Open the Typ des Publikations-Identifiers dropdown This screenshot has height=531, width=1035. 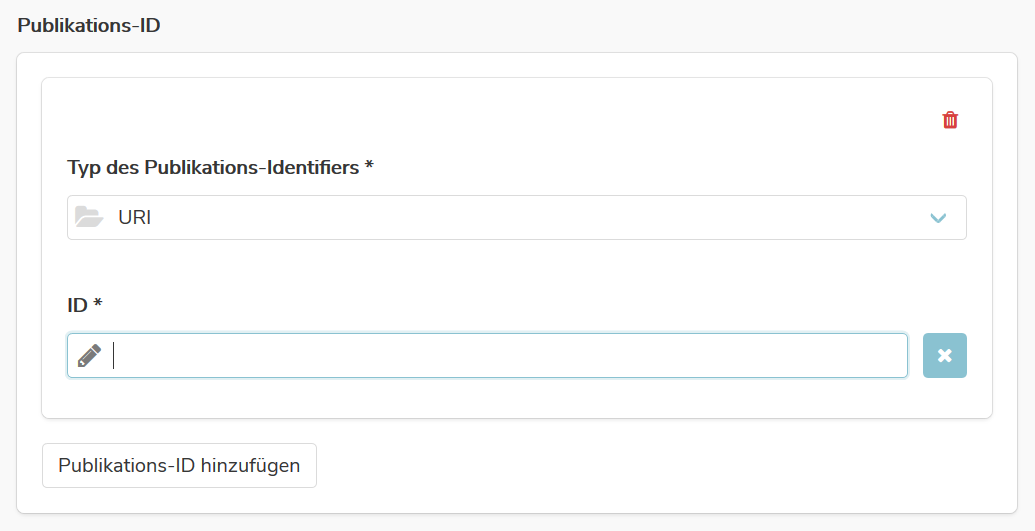pyautogui.click(x=517, y=217)
